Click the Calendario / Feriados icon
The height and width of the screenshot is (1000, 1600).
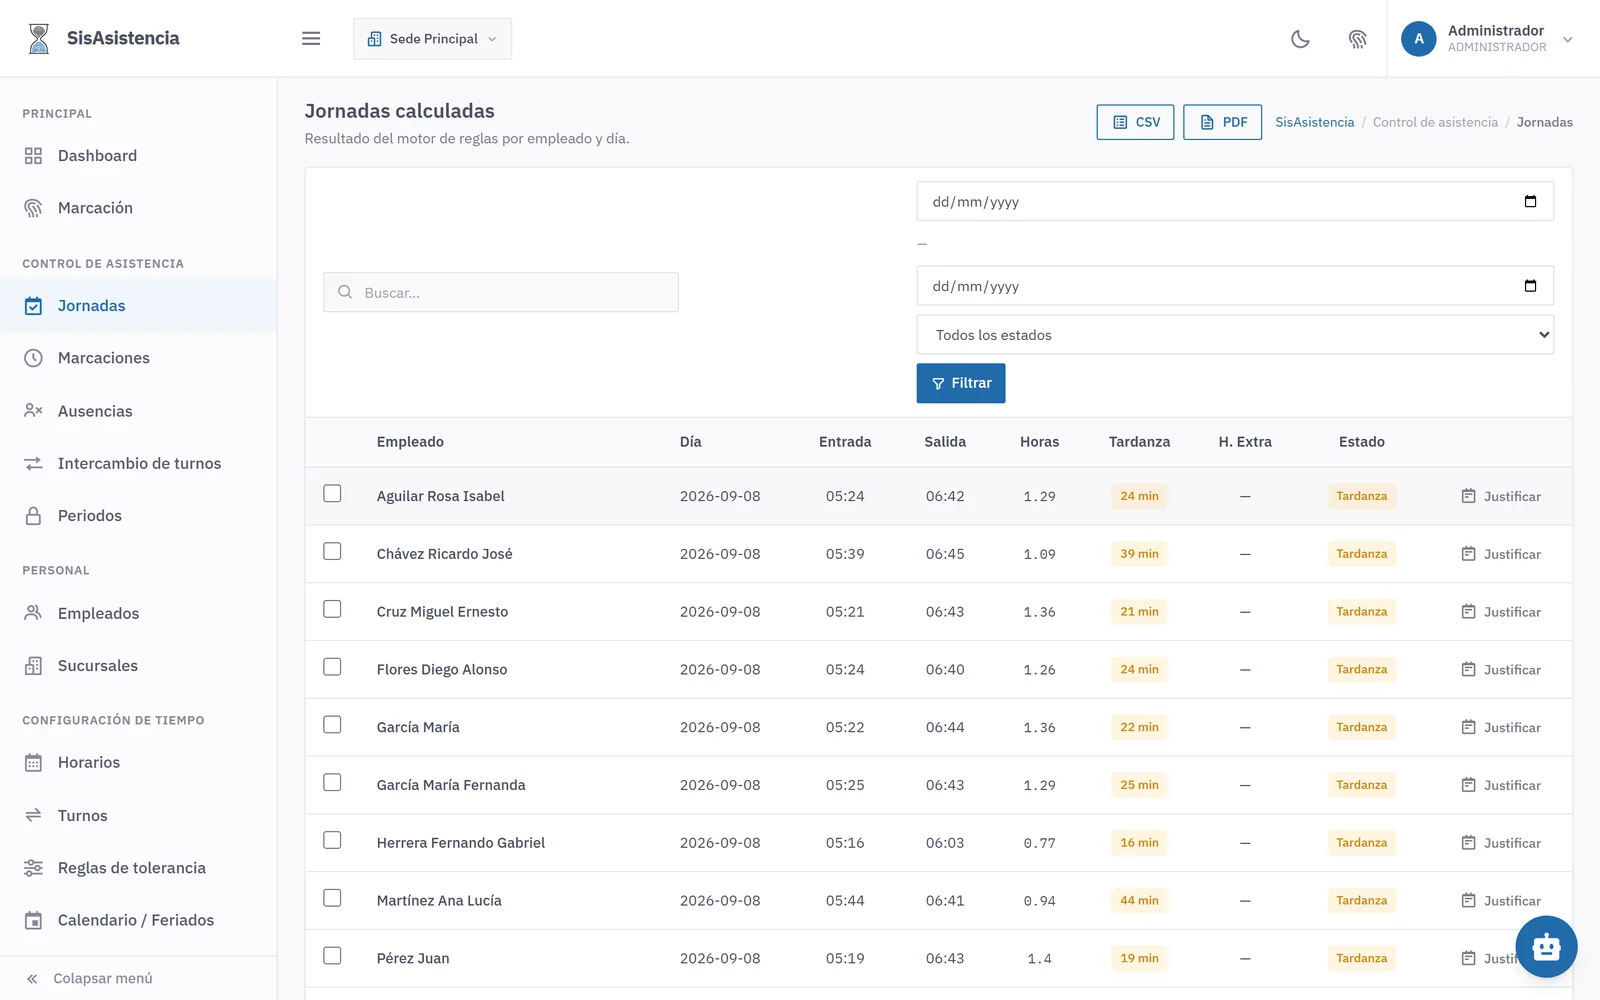tap(33, 920)
